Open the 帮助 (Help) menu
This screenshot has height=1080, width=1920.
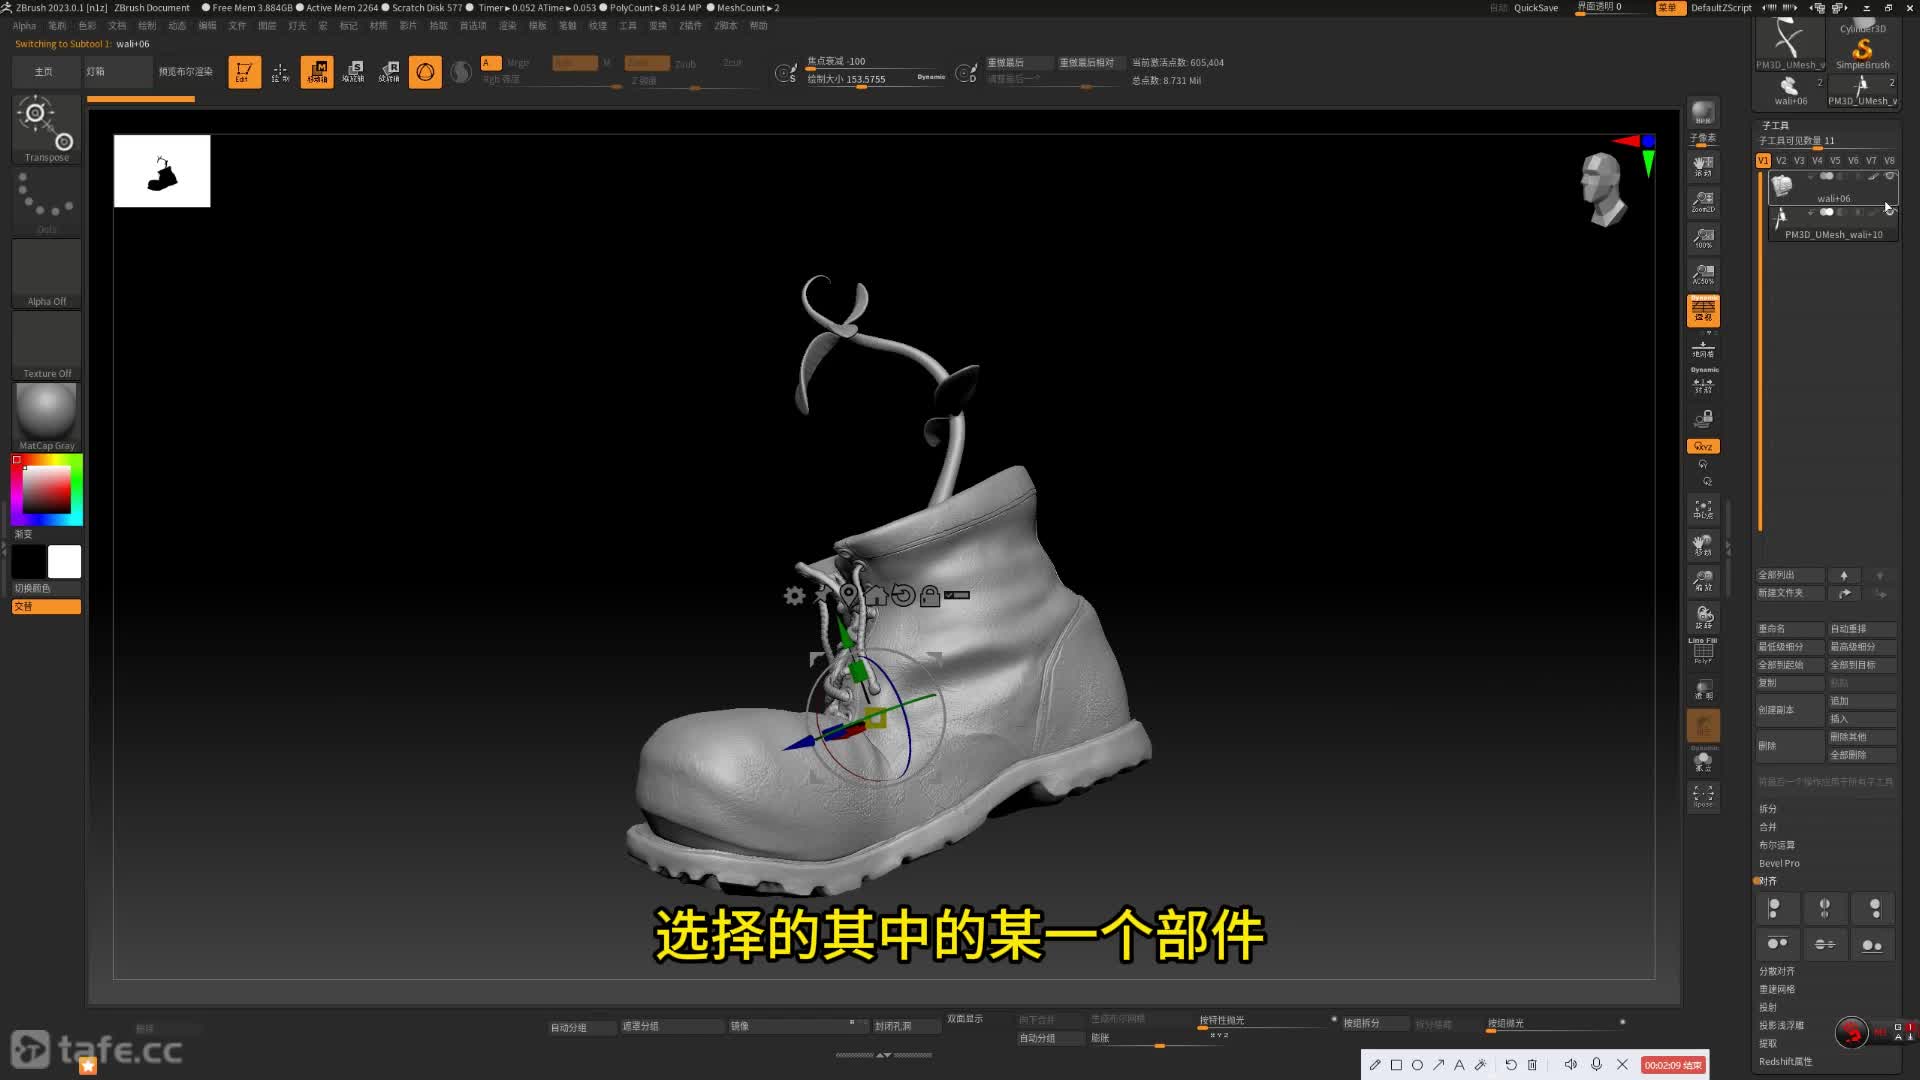759,26
